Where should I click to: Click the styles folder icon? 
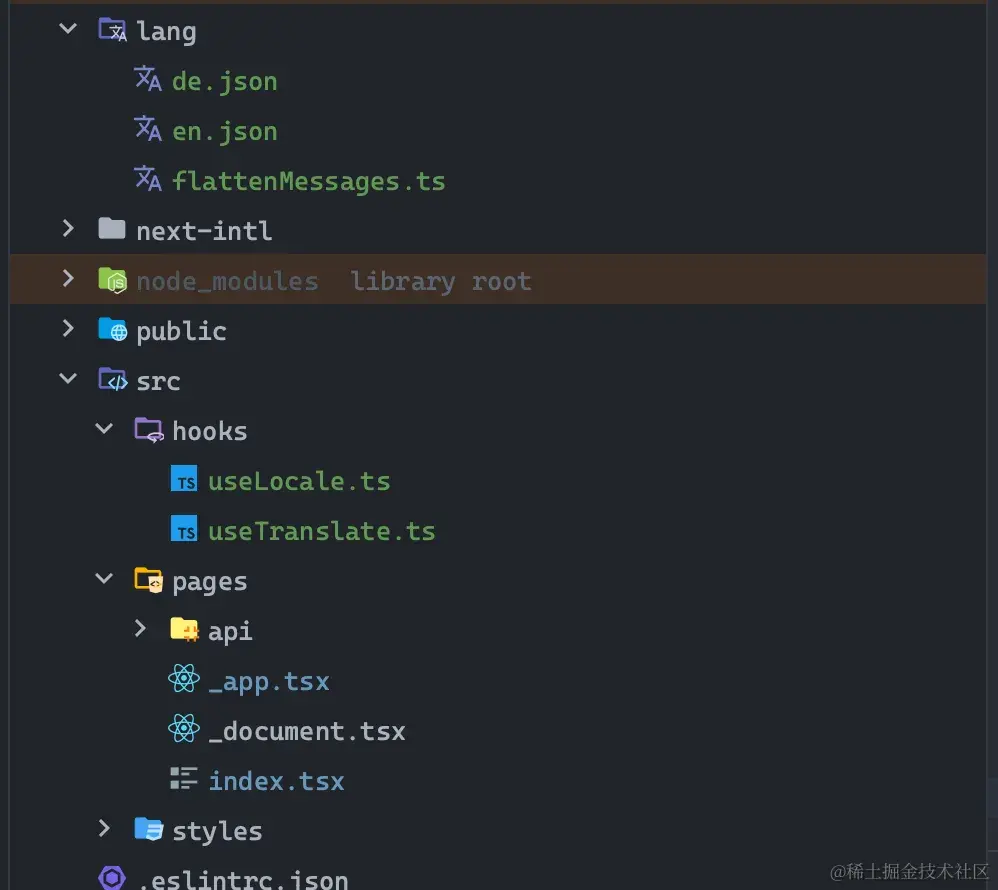[x=149, y=829]
